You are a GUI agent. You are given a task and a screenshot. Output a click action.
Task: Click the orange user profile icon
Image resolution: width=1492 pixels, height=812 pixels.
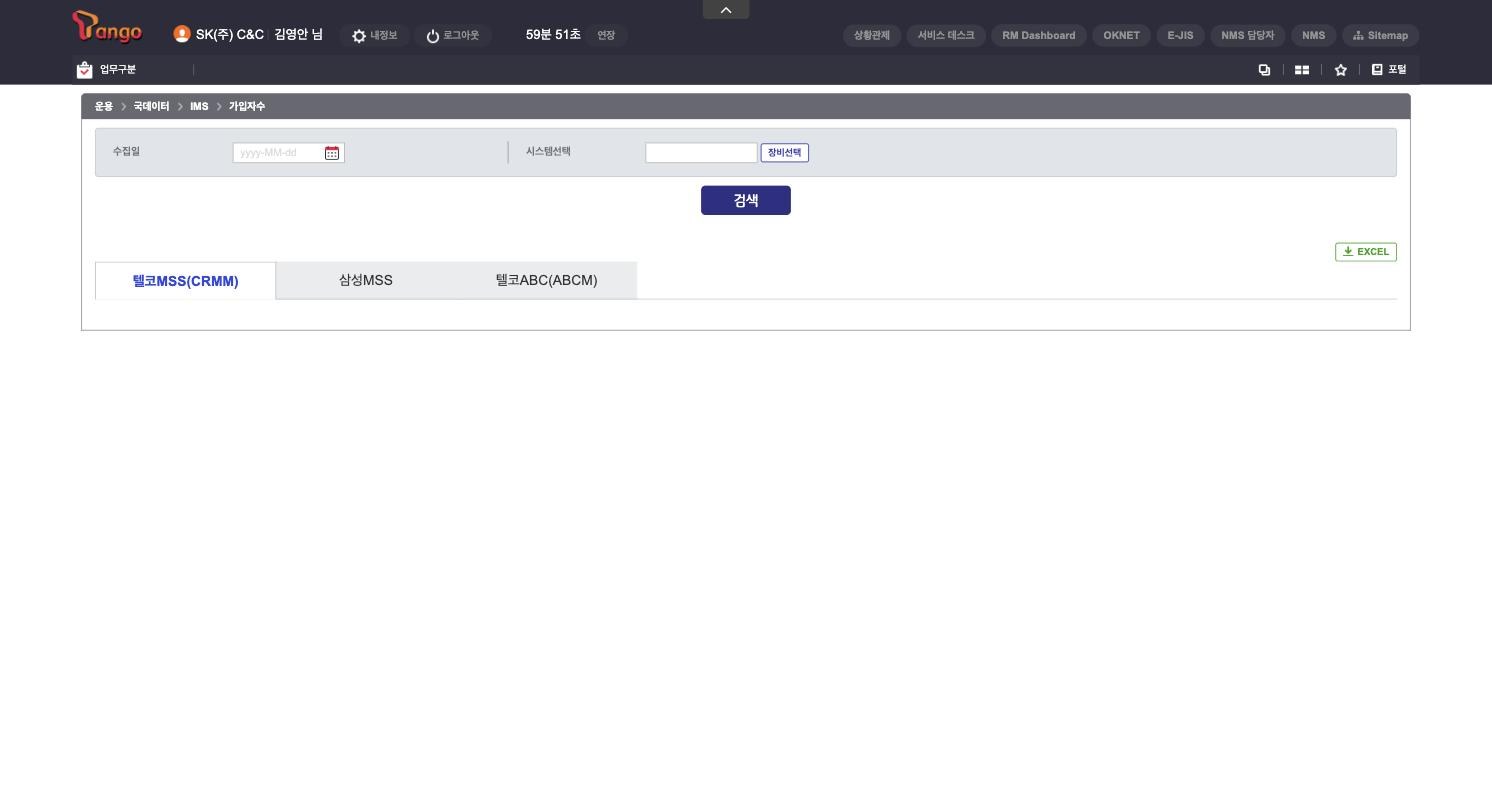click(x=182, y=34)
